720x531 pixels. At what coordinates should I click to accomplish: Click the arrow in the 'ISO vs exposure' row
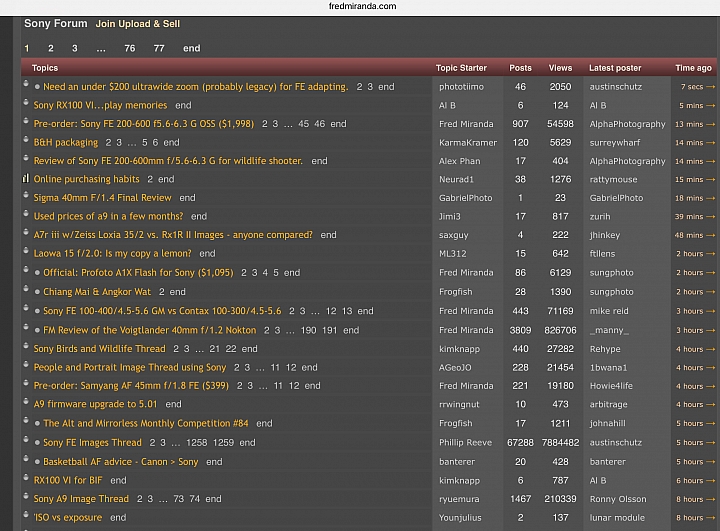coord(711,518)
